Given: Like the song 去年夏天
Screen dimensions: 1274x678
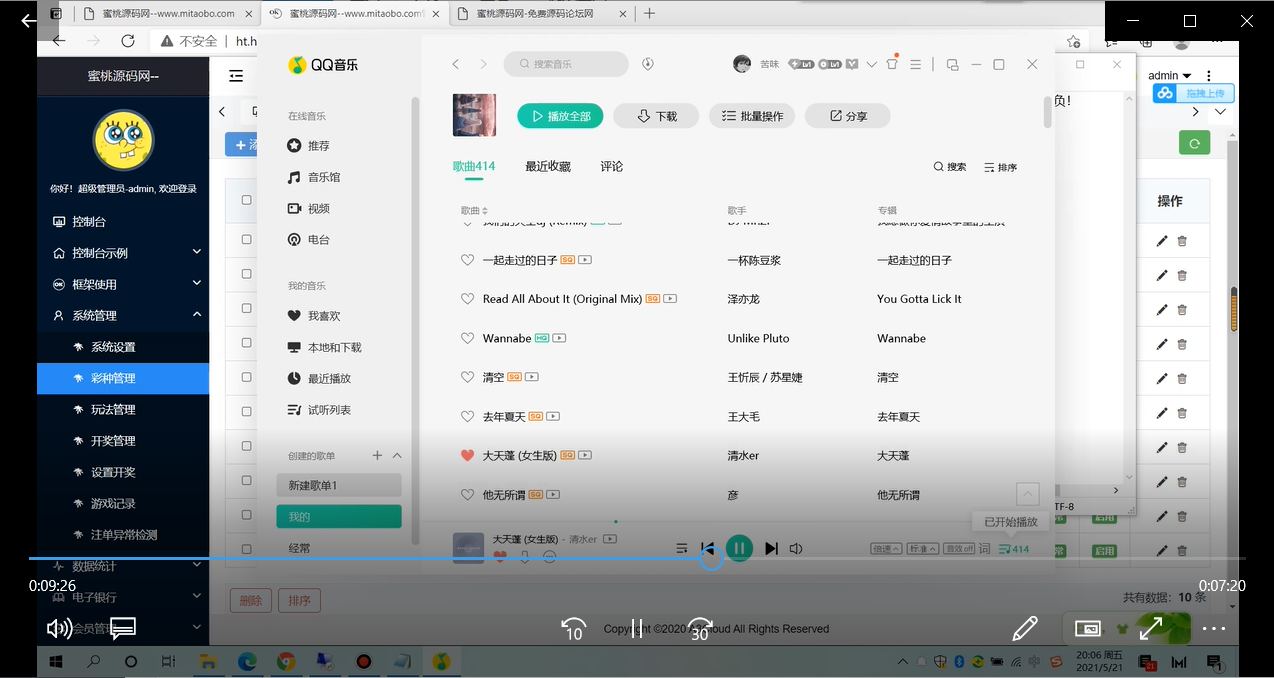Looking at the screenshot, I should click(x=467, y=416).
